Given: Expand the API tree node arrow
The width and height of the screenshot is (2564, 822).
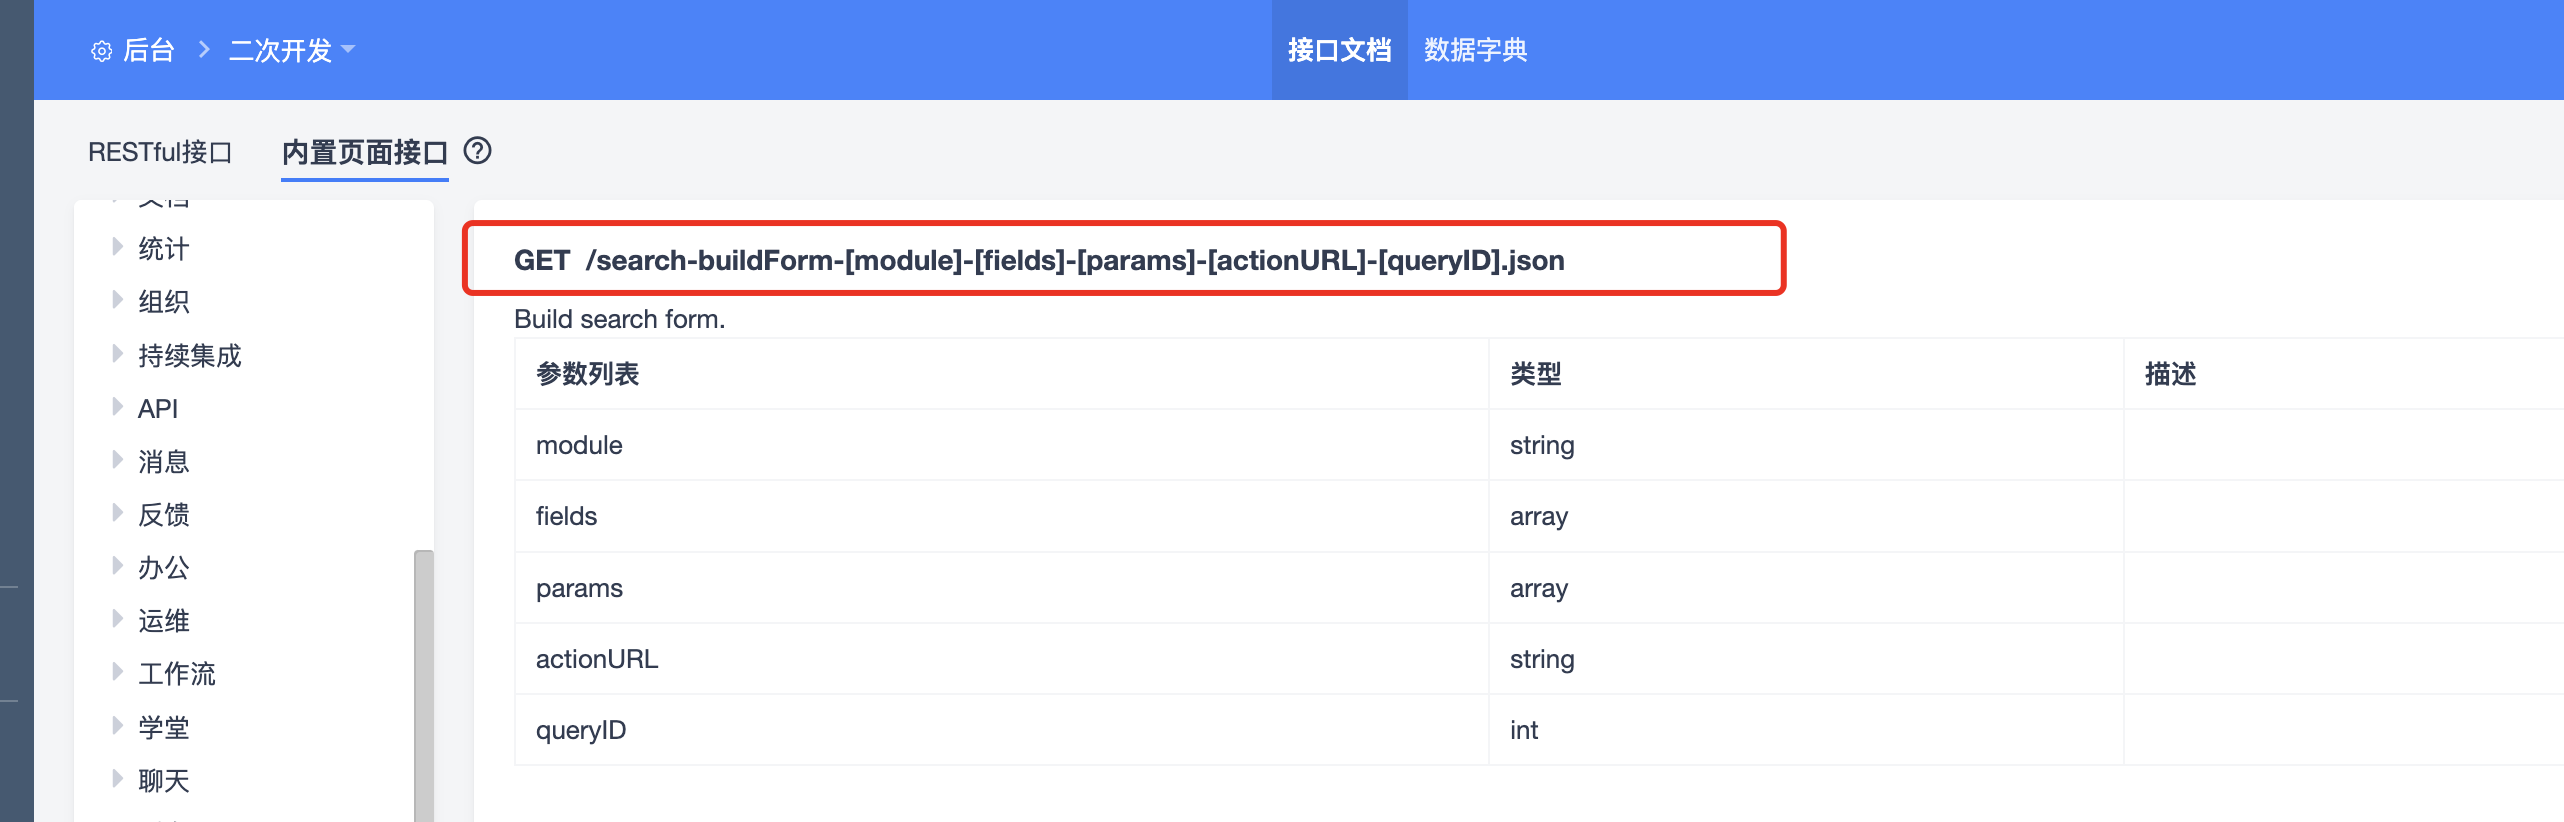Looking at the screenshot, I should (117, 406).
